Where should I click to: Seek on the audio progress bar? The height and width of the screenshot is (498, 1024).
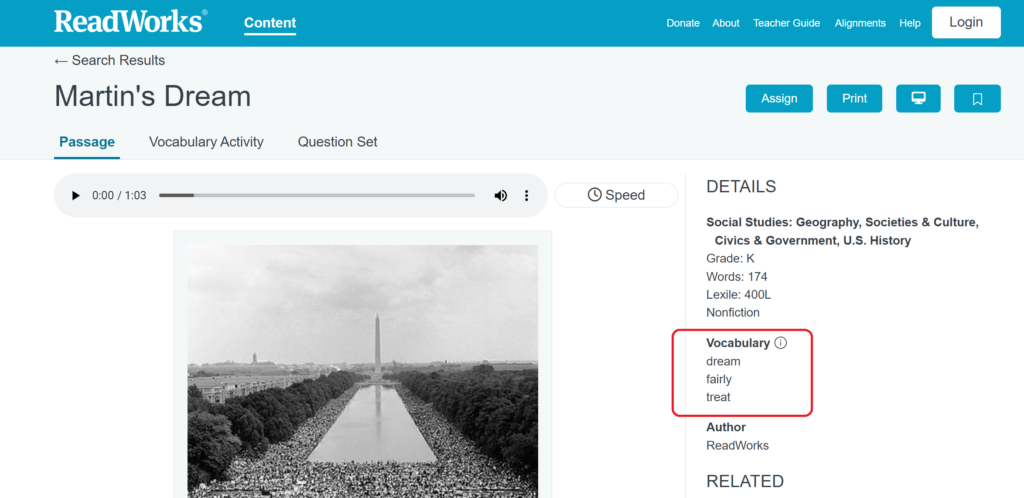(320, 195)
